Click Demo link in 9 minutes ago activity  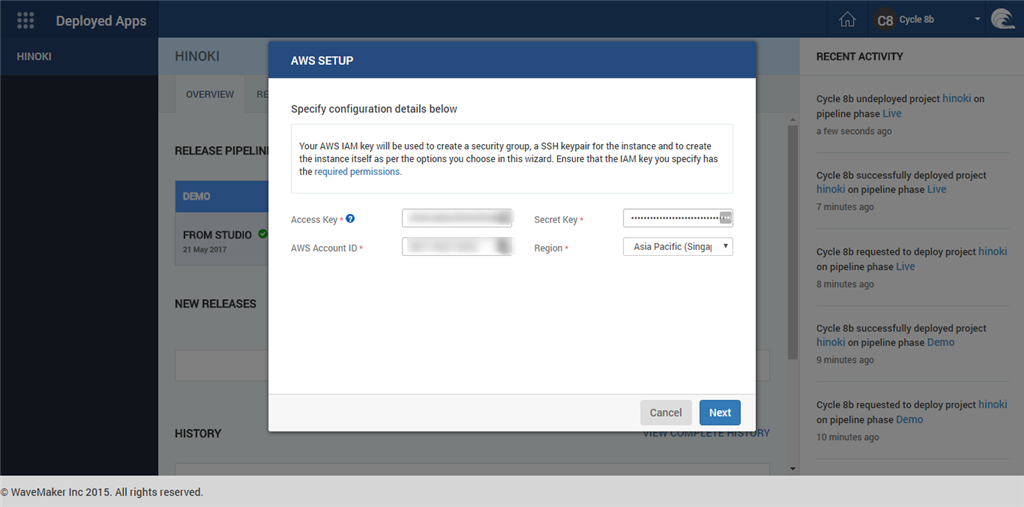pyautogui.click(x=940, y=342)
